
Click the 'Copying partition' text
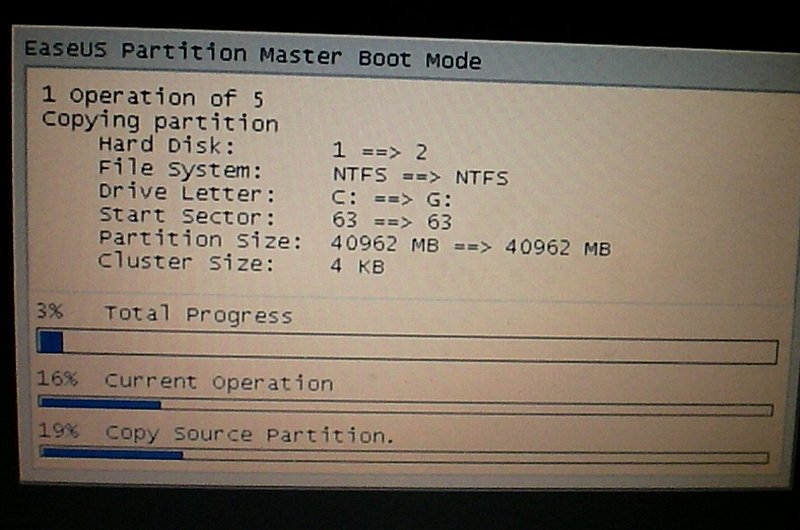pos(160,122)
